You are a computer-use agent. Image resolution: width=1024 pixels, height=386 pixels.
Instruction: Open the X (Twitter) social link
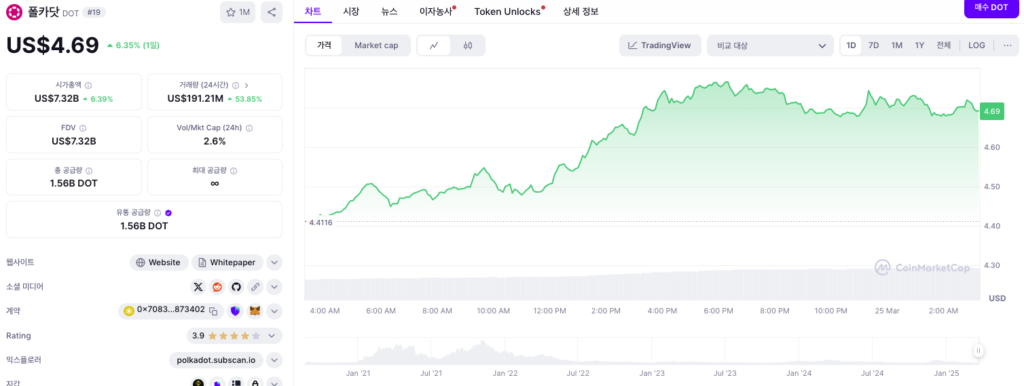[x=199, y=287]
